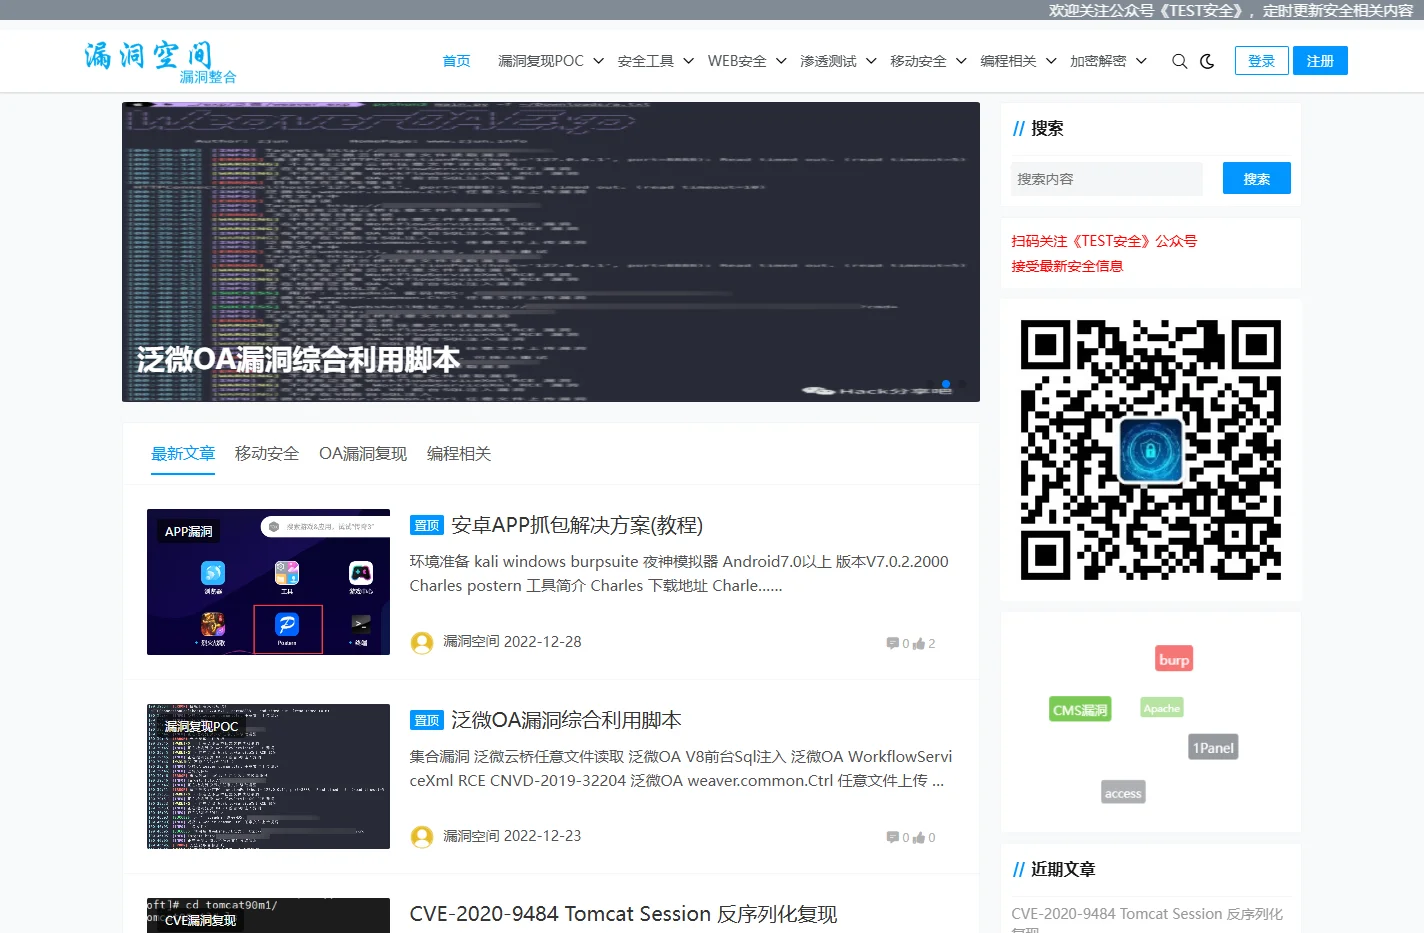Screen dimensions: 1424x933
Task: Click 接受最新安全信息 red text
Action: [x=1067, y=266]
